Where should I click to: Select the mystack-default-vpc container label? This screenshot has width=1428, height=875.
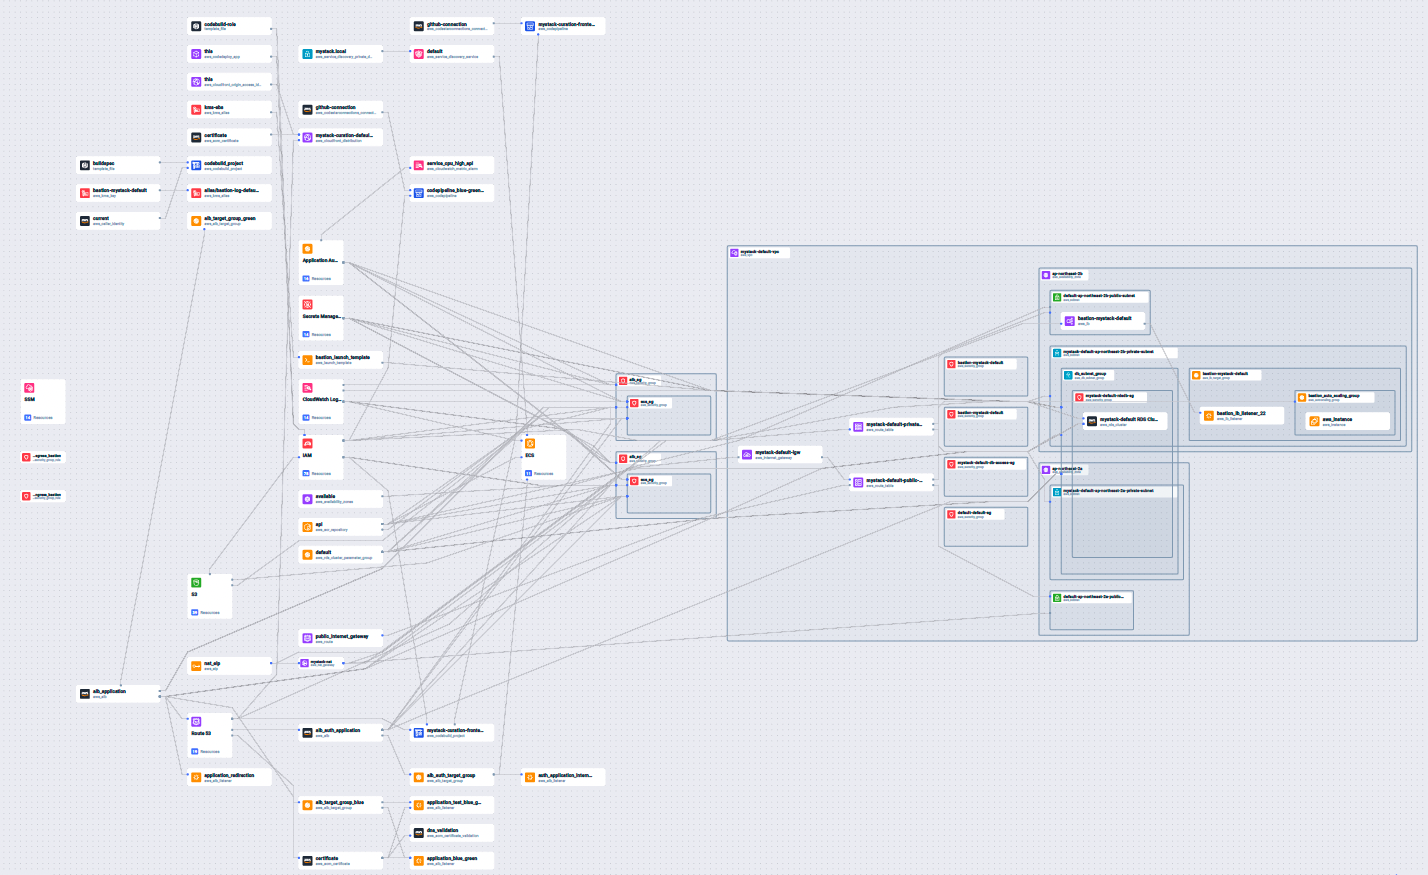point(759,253)
